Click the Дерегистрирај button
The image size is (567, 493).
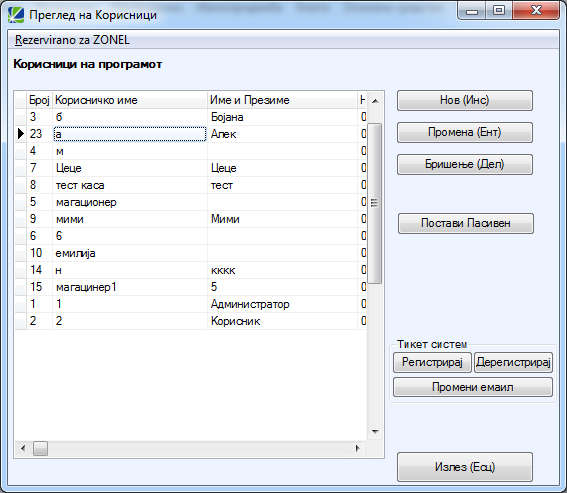coord(513,362)
